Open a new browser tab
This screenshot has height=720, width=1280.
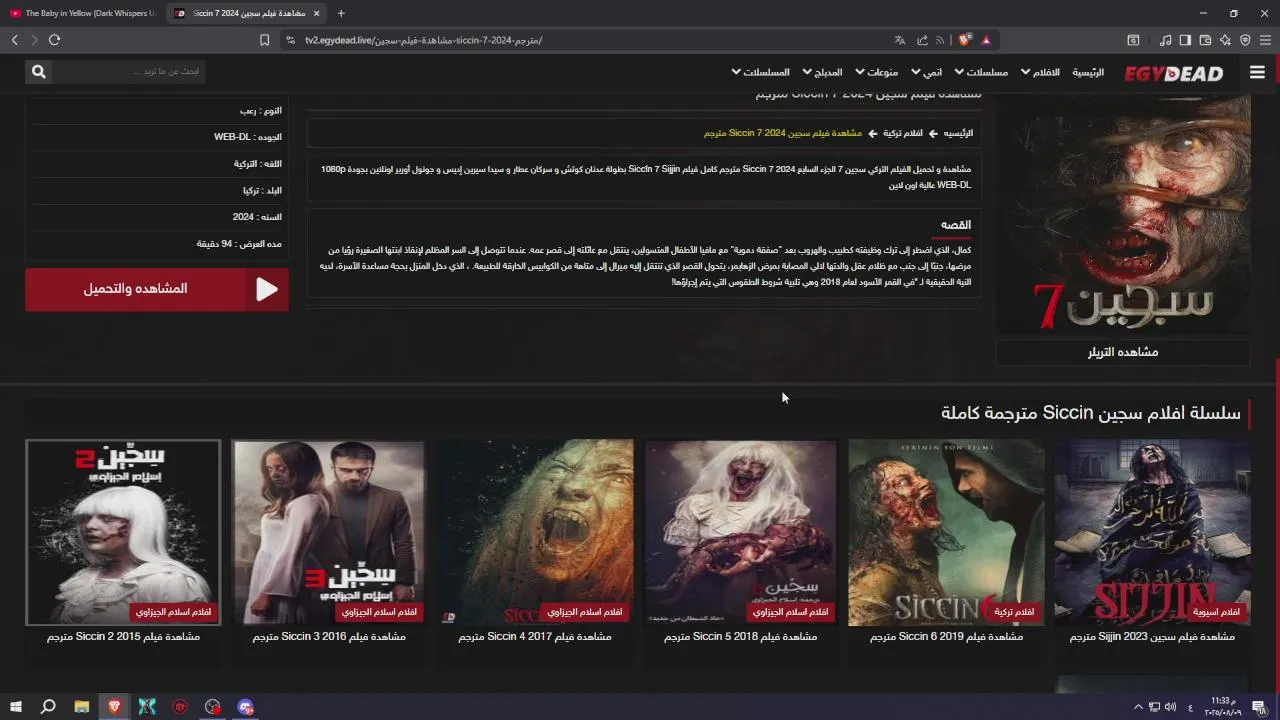point(341,13)
